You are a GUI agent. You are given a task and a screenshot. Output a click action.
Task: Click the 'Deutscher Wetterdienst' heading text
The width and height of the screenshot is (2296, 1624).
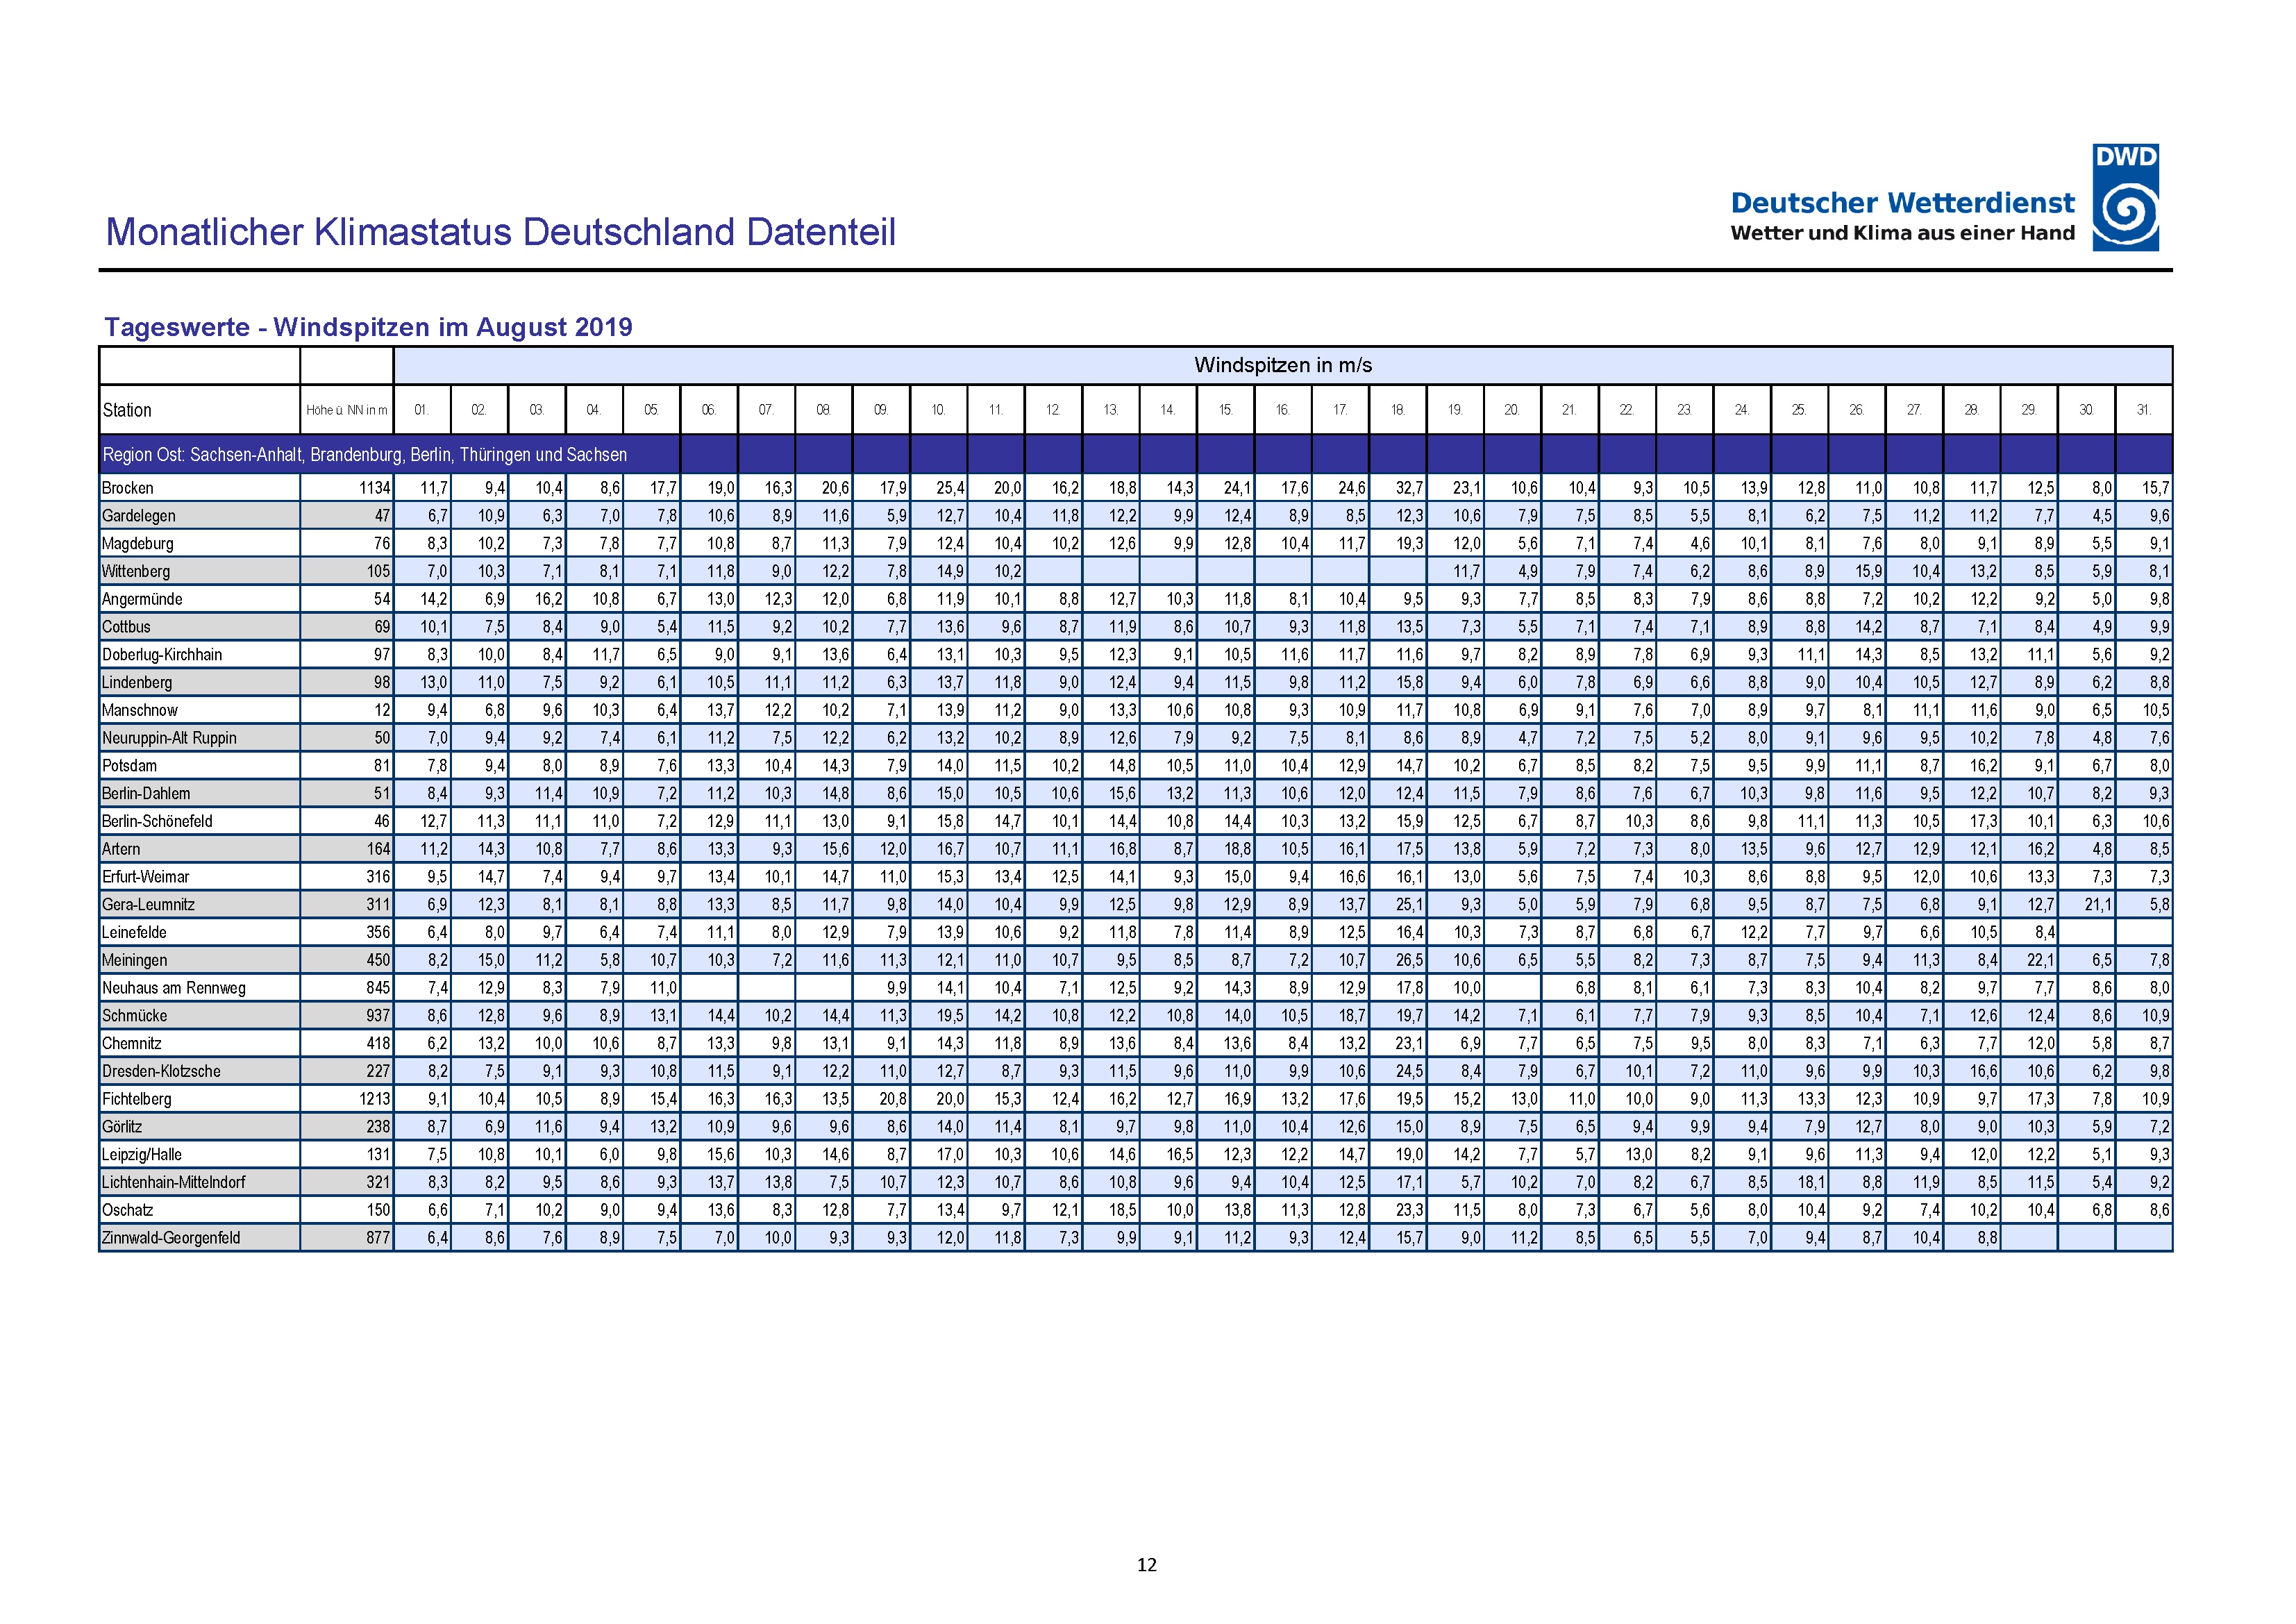click(1903, 202)
